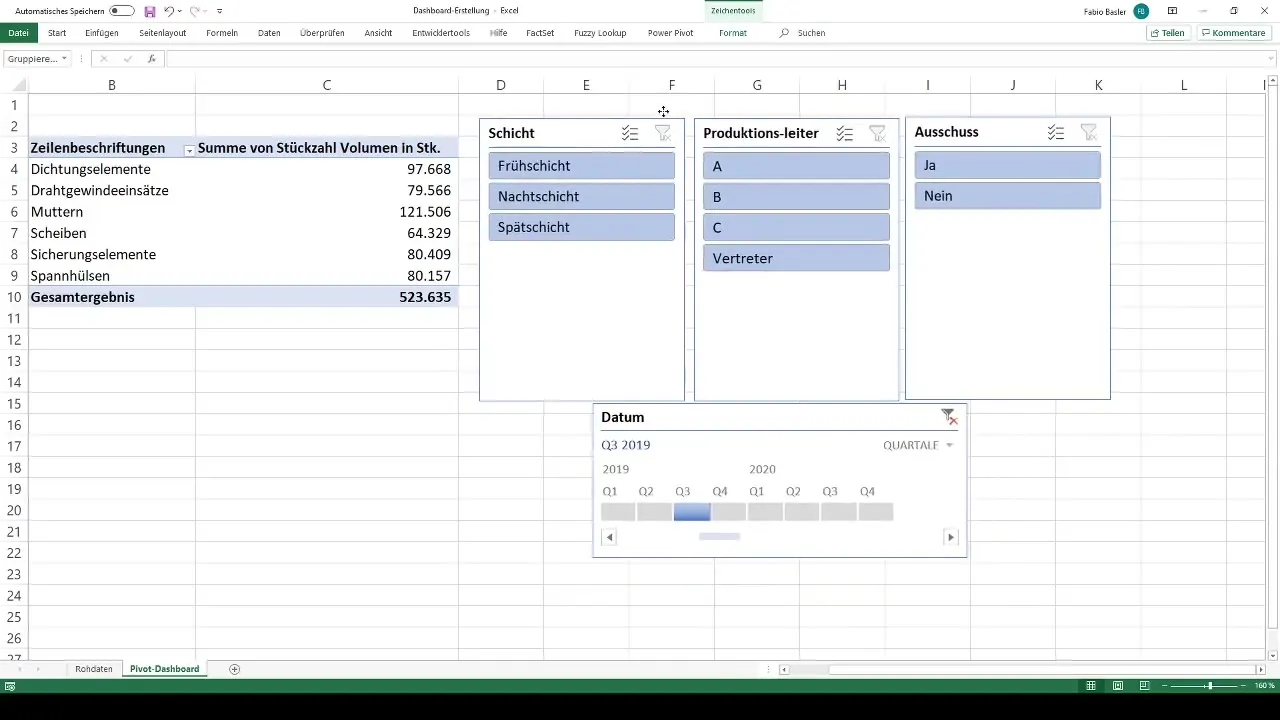Select the Q1 2019 timeline segment
This screenshot has width=1280, height=720.
[618, 512]
